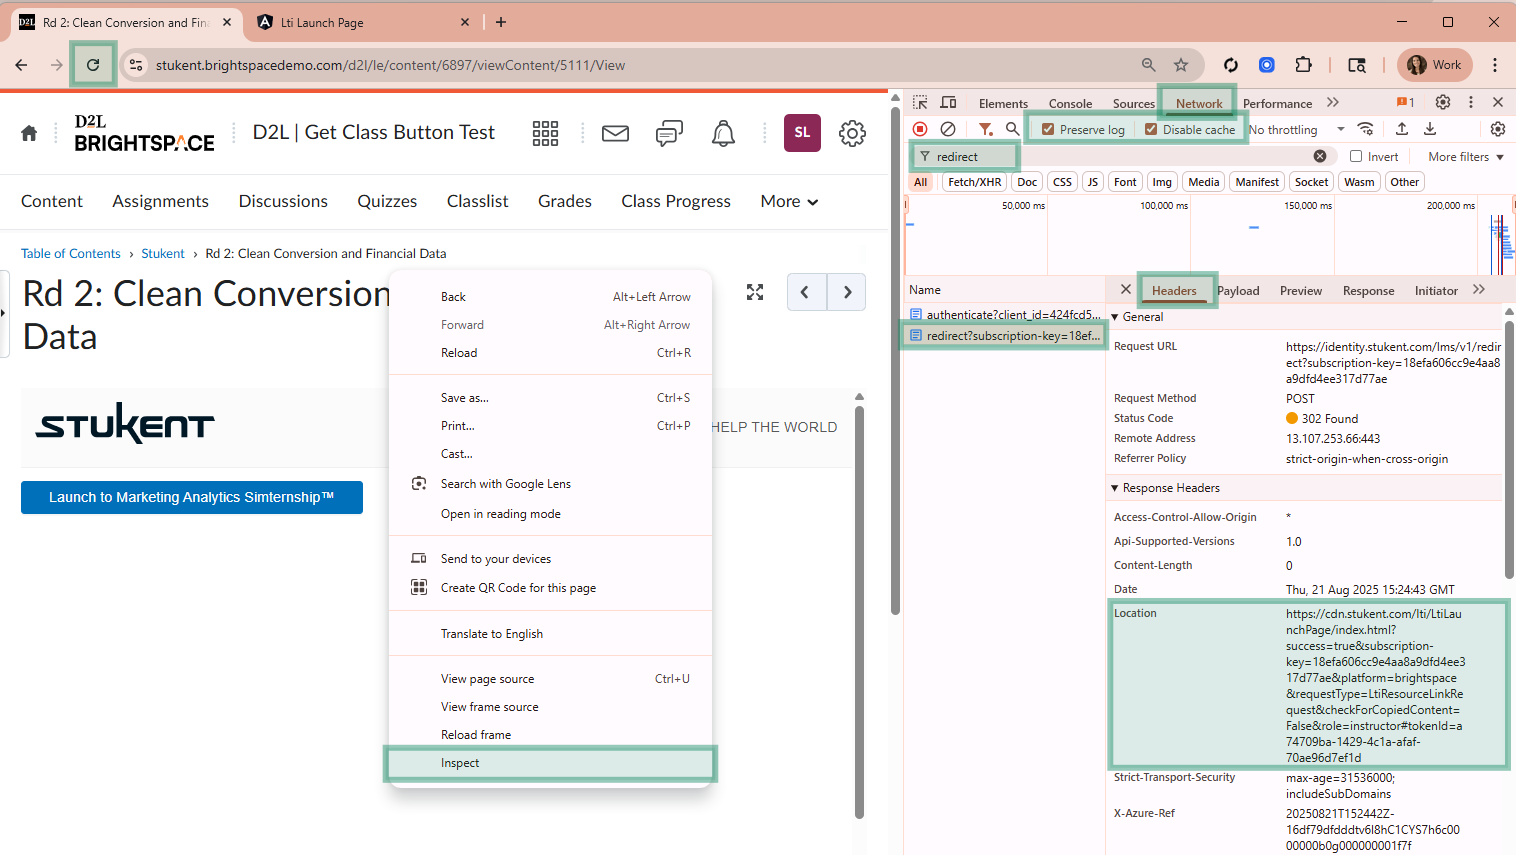The height and width of the screenshot is (855, 1516).
Task: Open the course selector waffle grid icon
Action: (x=545, y=133)
